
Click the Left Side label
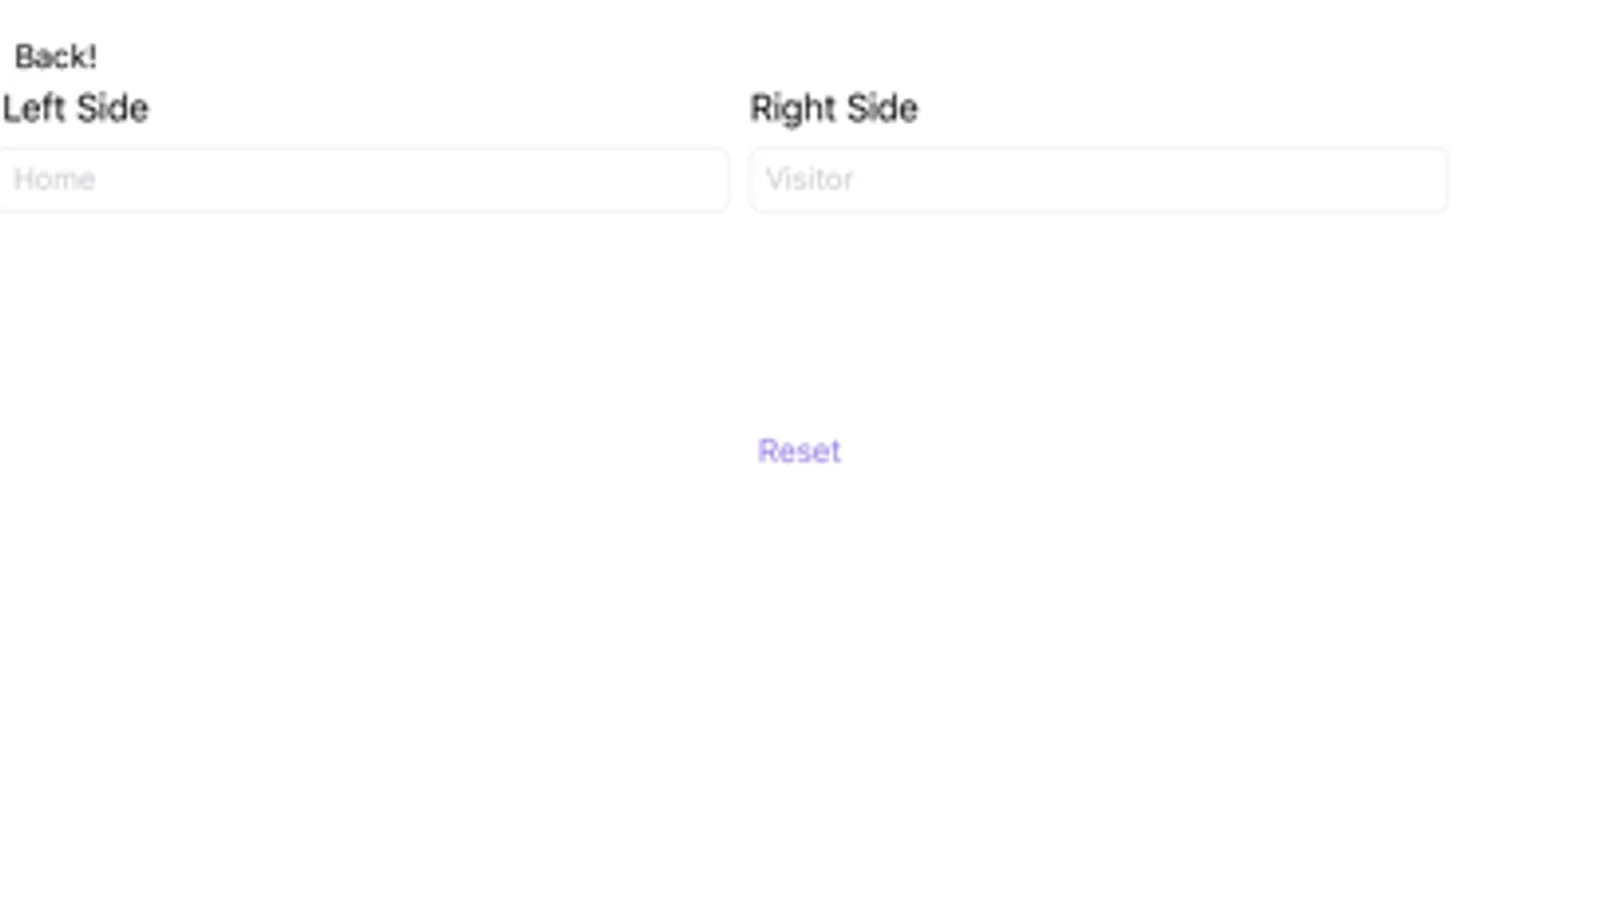pos(75,108)
